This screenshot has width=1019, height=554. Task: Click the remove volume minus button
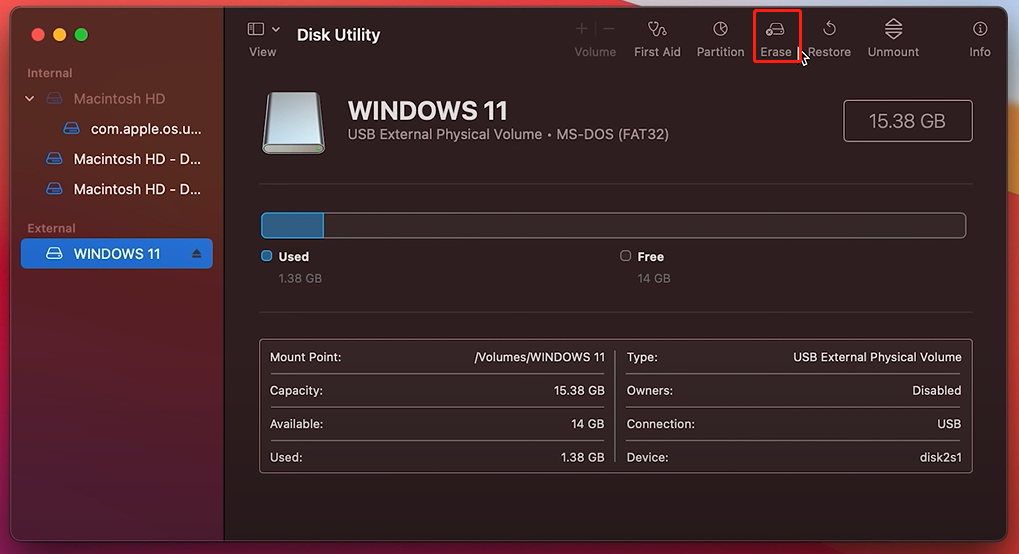coord(609,29)
